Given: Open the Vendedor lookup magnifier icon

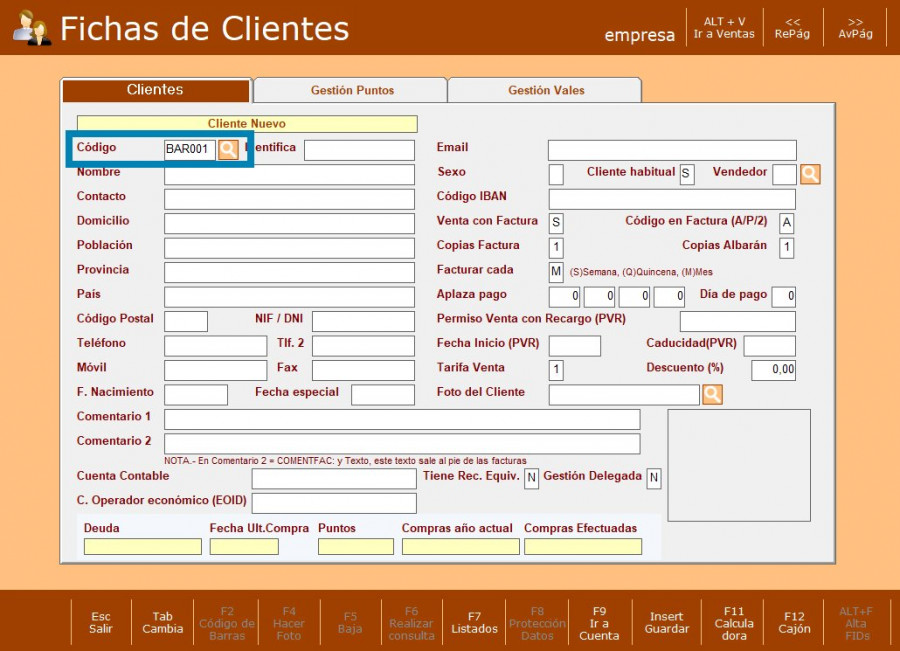Looking at the screenshot, I should pyautogui.click(x=810, y=174).
